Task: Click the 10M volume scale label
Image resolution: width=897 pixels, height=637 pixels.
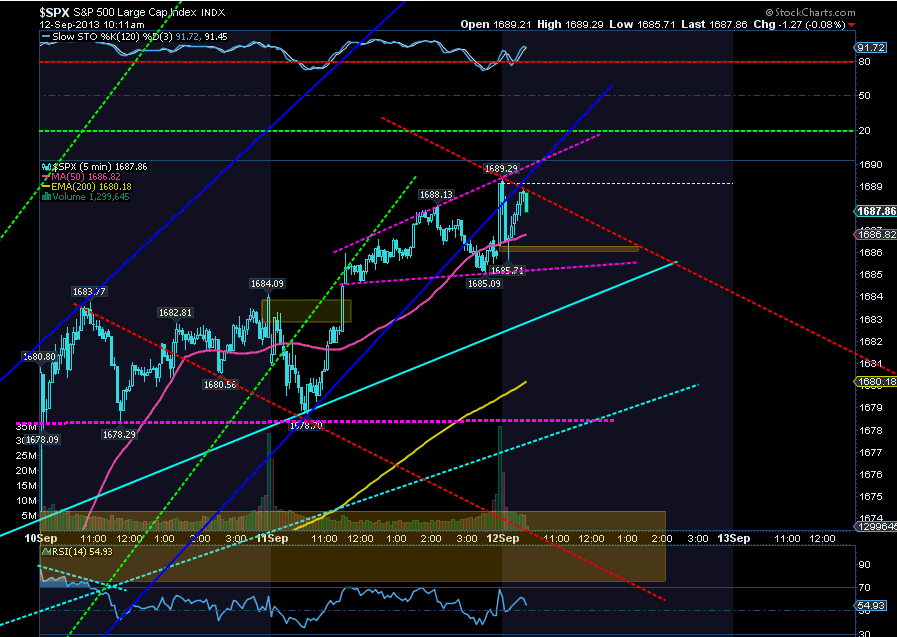Action: [x=26, y=500]
